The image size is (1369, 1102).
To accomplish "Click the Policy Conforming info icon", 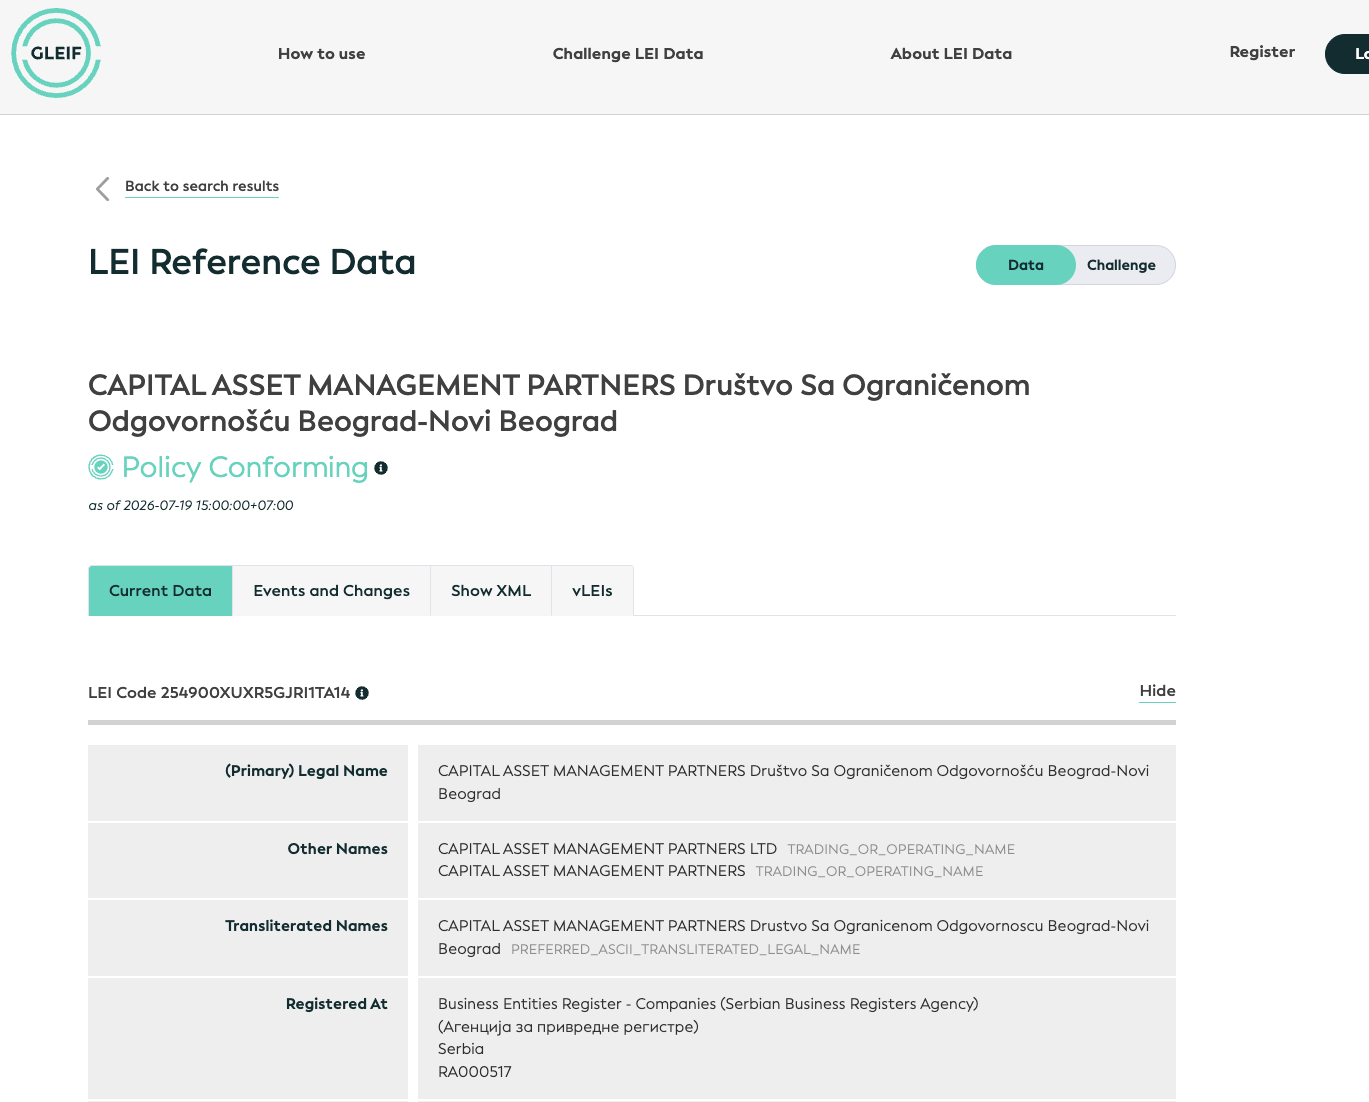I will (381, 468).
